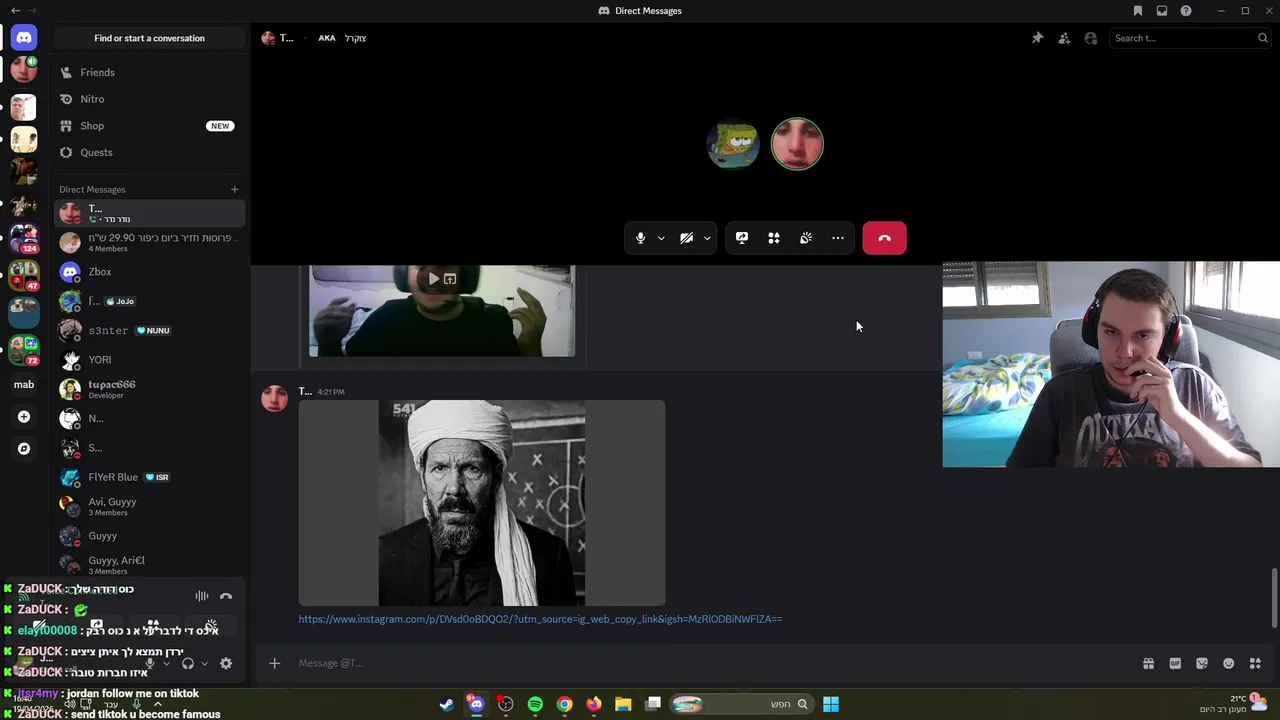1280x720 pixels.
Task: Create new DM with plus icon
Action: pyautogui.click(x=235, y=189)
